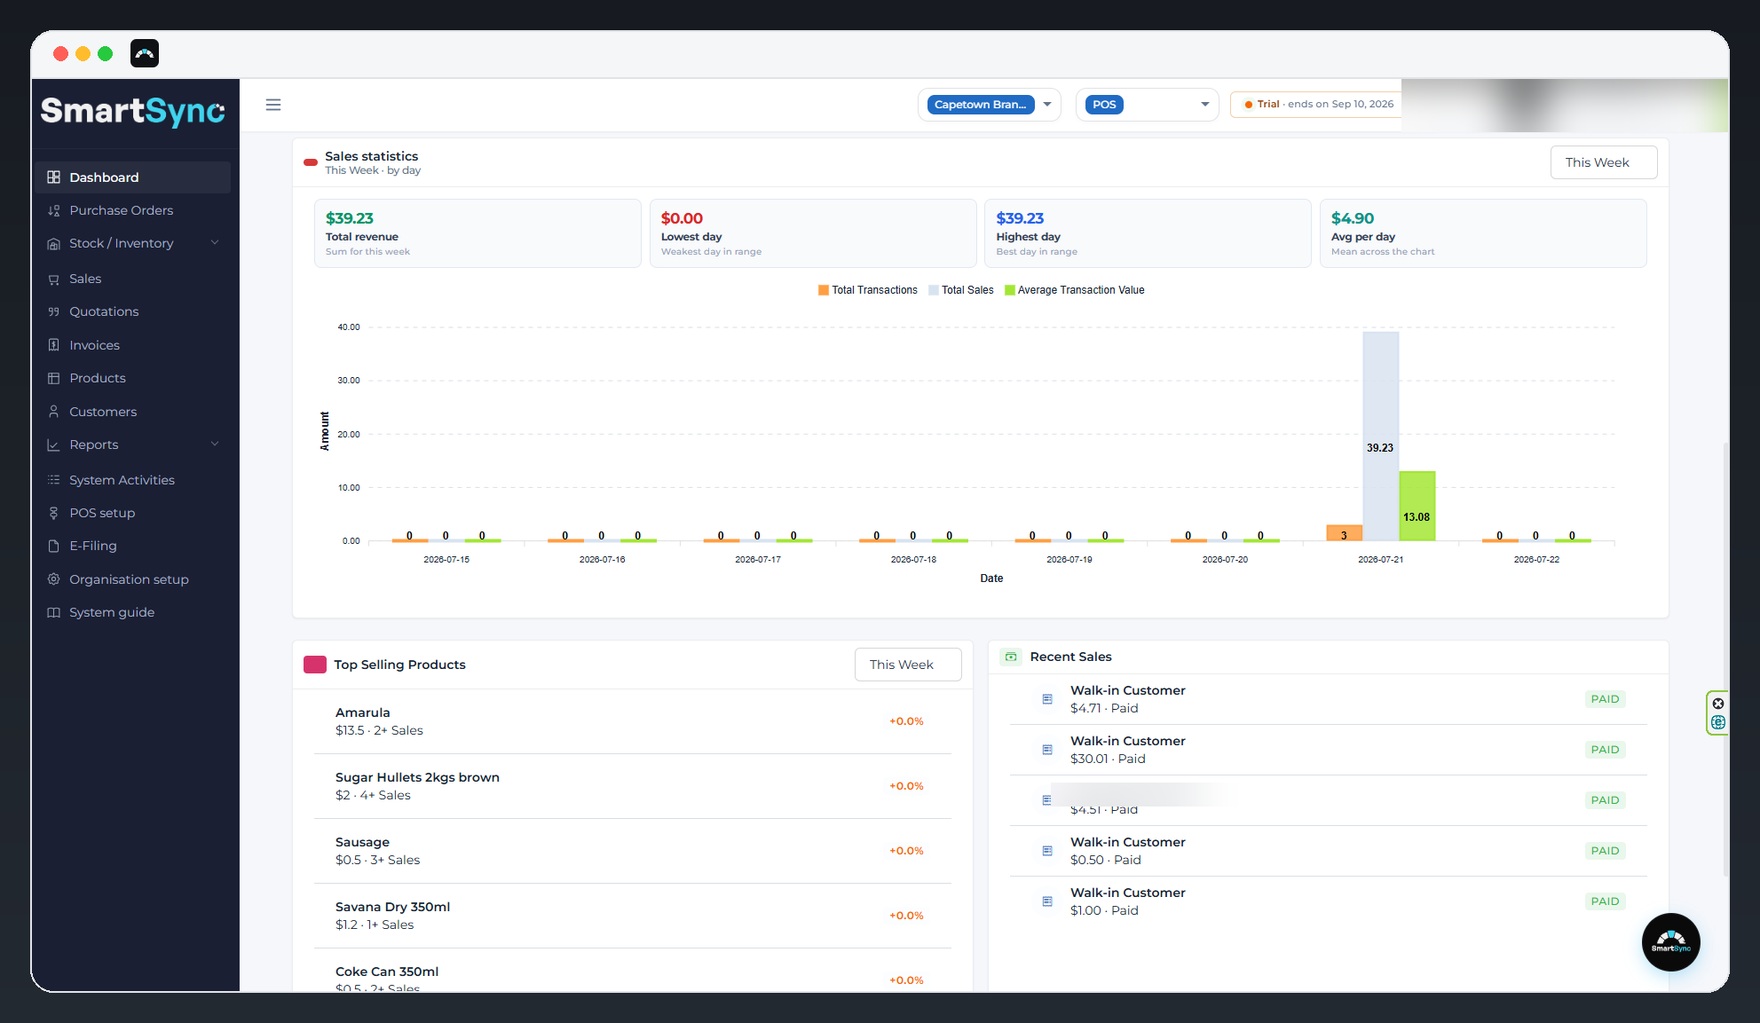This screenshot has height=1023, width=1760.
Task: Change Sales statistics This Week range
Action: 1603,163
